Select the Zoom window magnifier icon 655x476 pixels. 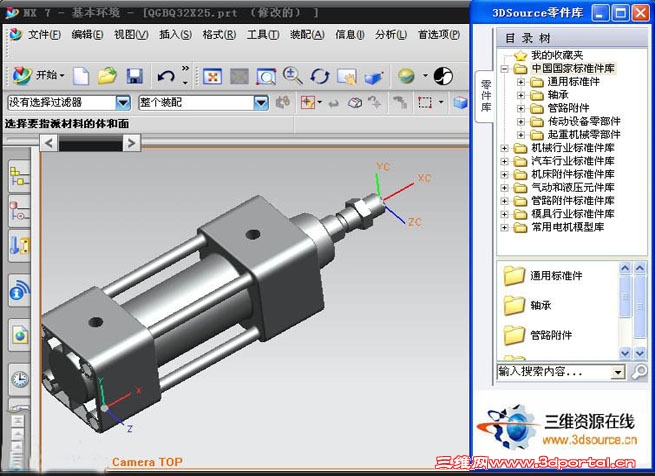tap(266, 76)
